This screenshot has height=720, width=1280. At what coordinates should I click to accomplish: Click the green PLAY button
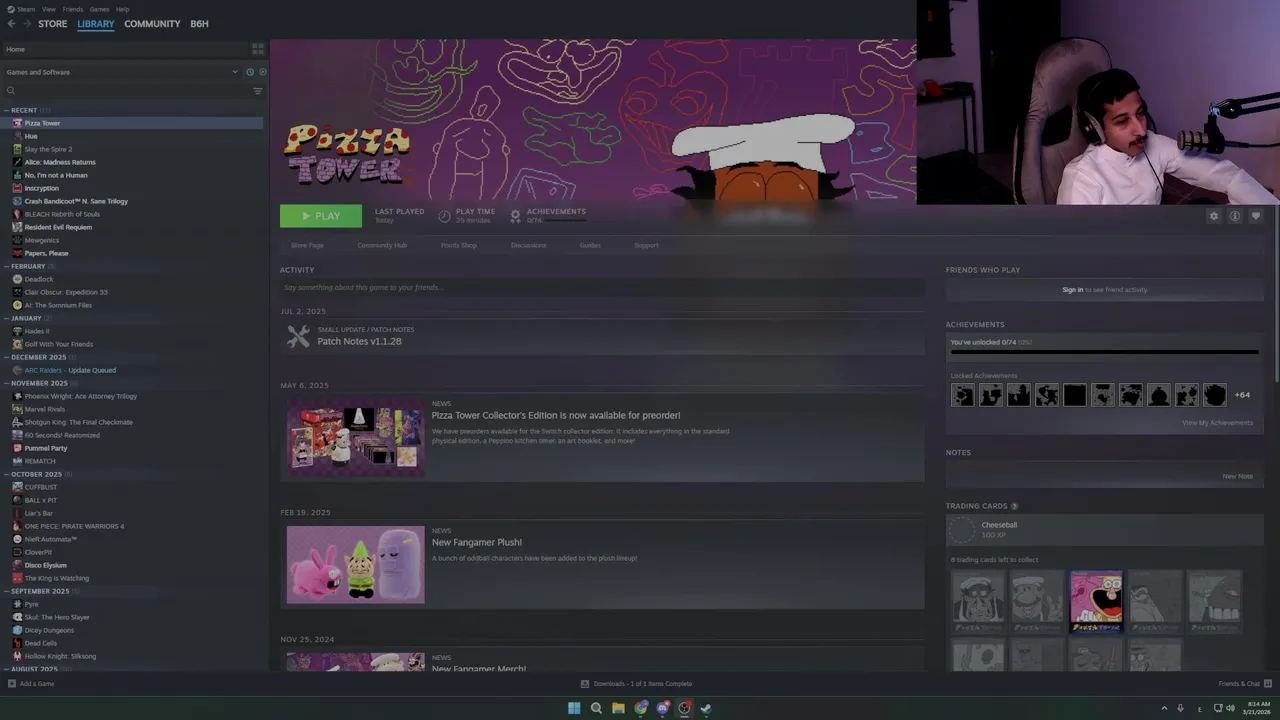(320, 216)
